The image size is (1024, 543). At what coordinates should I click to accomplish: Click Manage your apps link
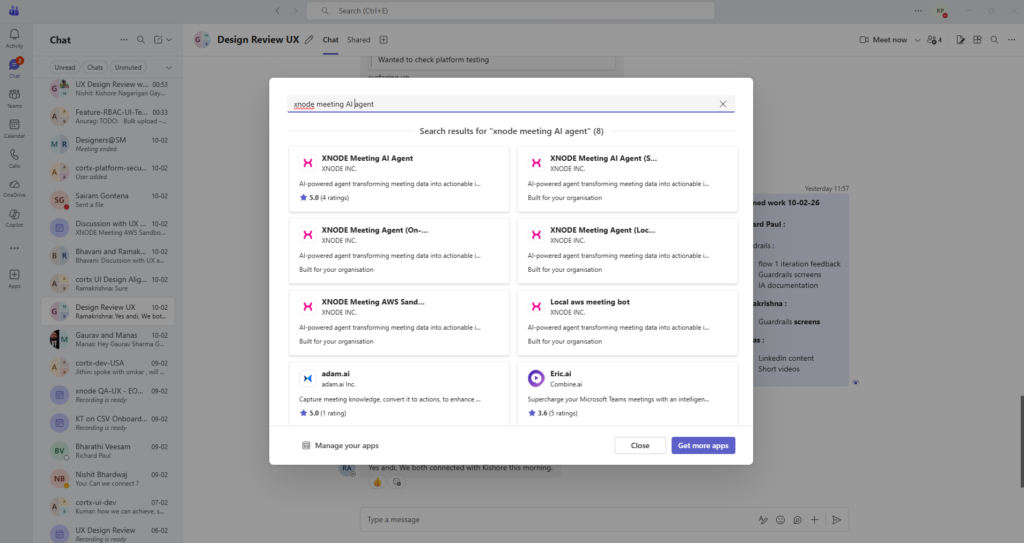pyautogui.click(x=340, y=445)
